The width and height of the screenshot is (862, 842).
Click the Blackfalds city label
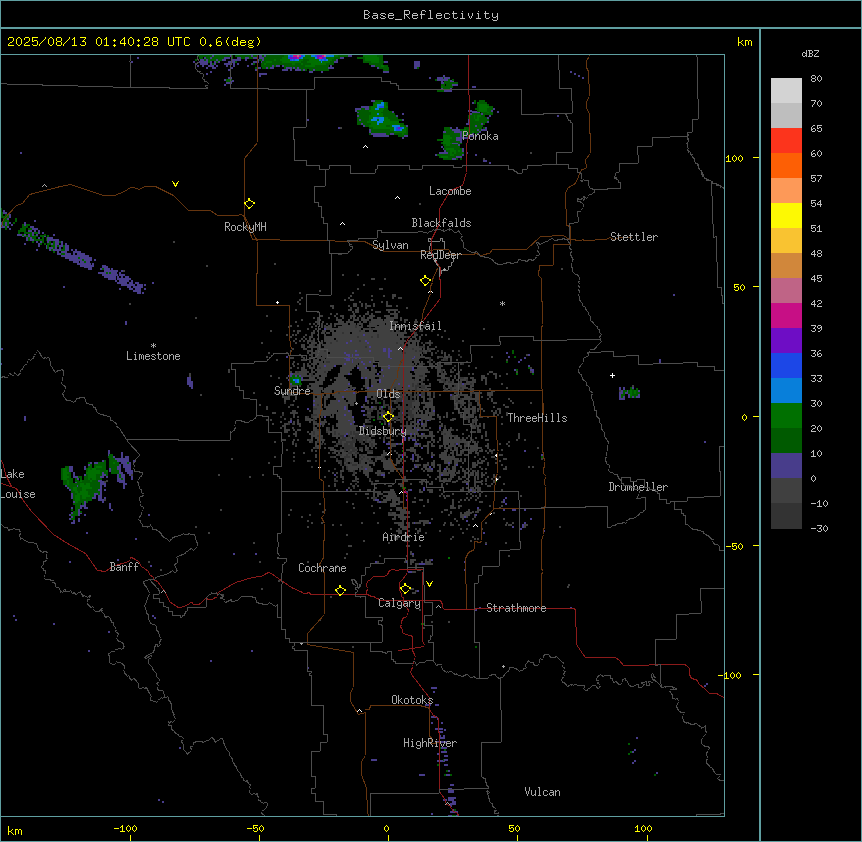click(x=441, y=223)
